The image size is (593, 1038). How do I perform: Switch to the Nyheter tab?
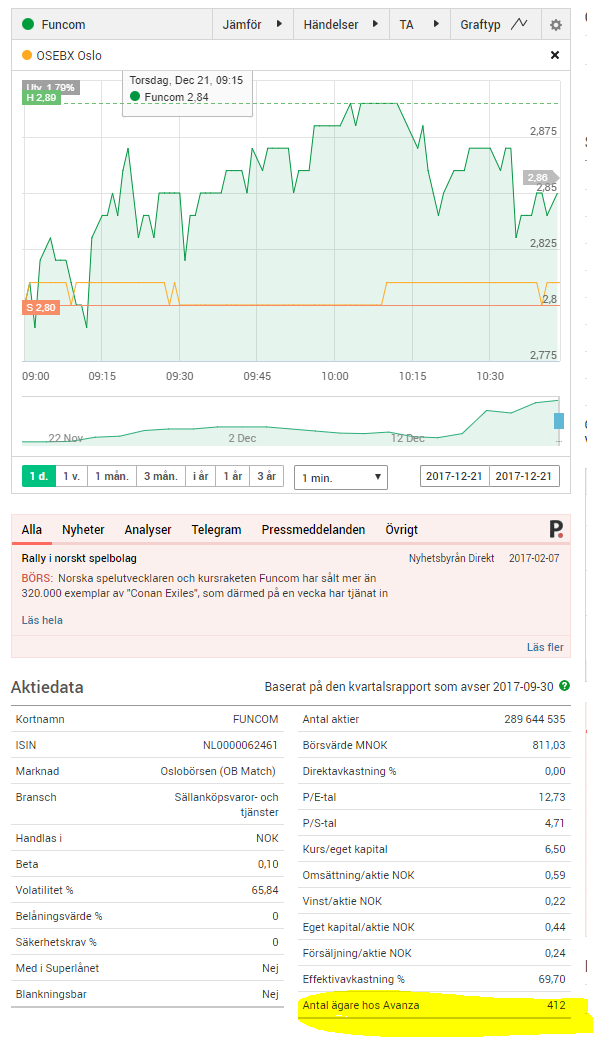coord(83,530)
